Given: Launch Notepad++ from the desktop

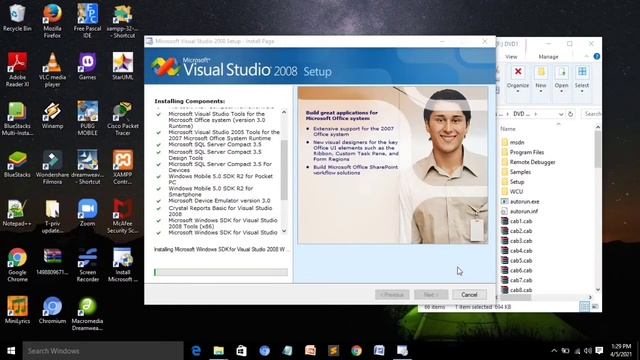Looking at the screenshot, I should click(17, 212).
